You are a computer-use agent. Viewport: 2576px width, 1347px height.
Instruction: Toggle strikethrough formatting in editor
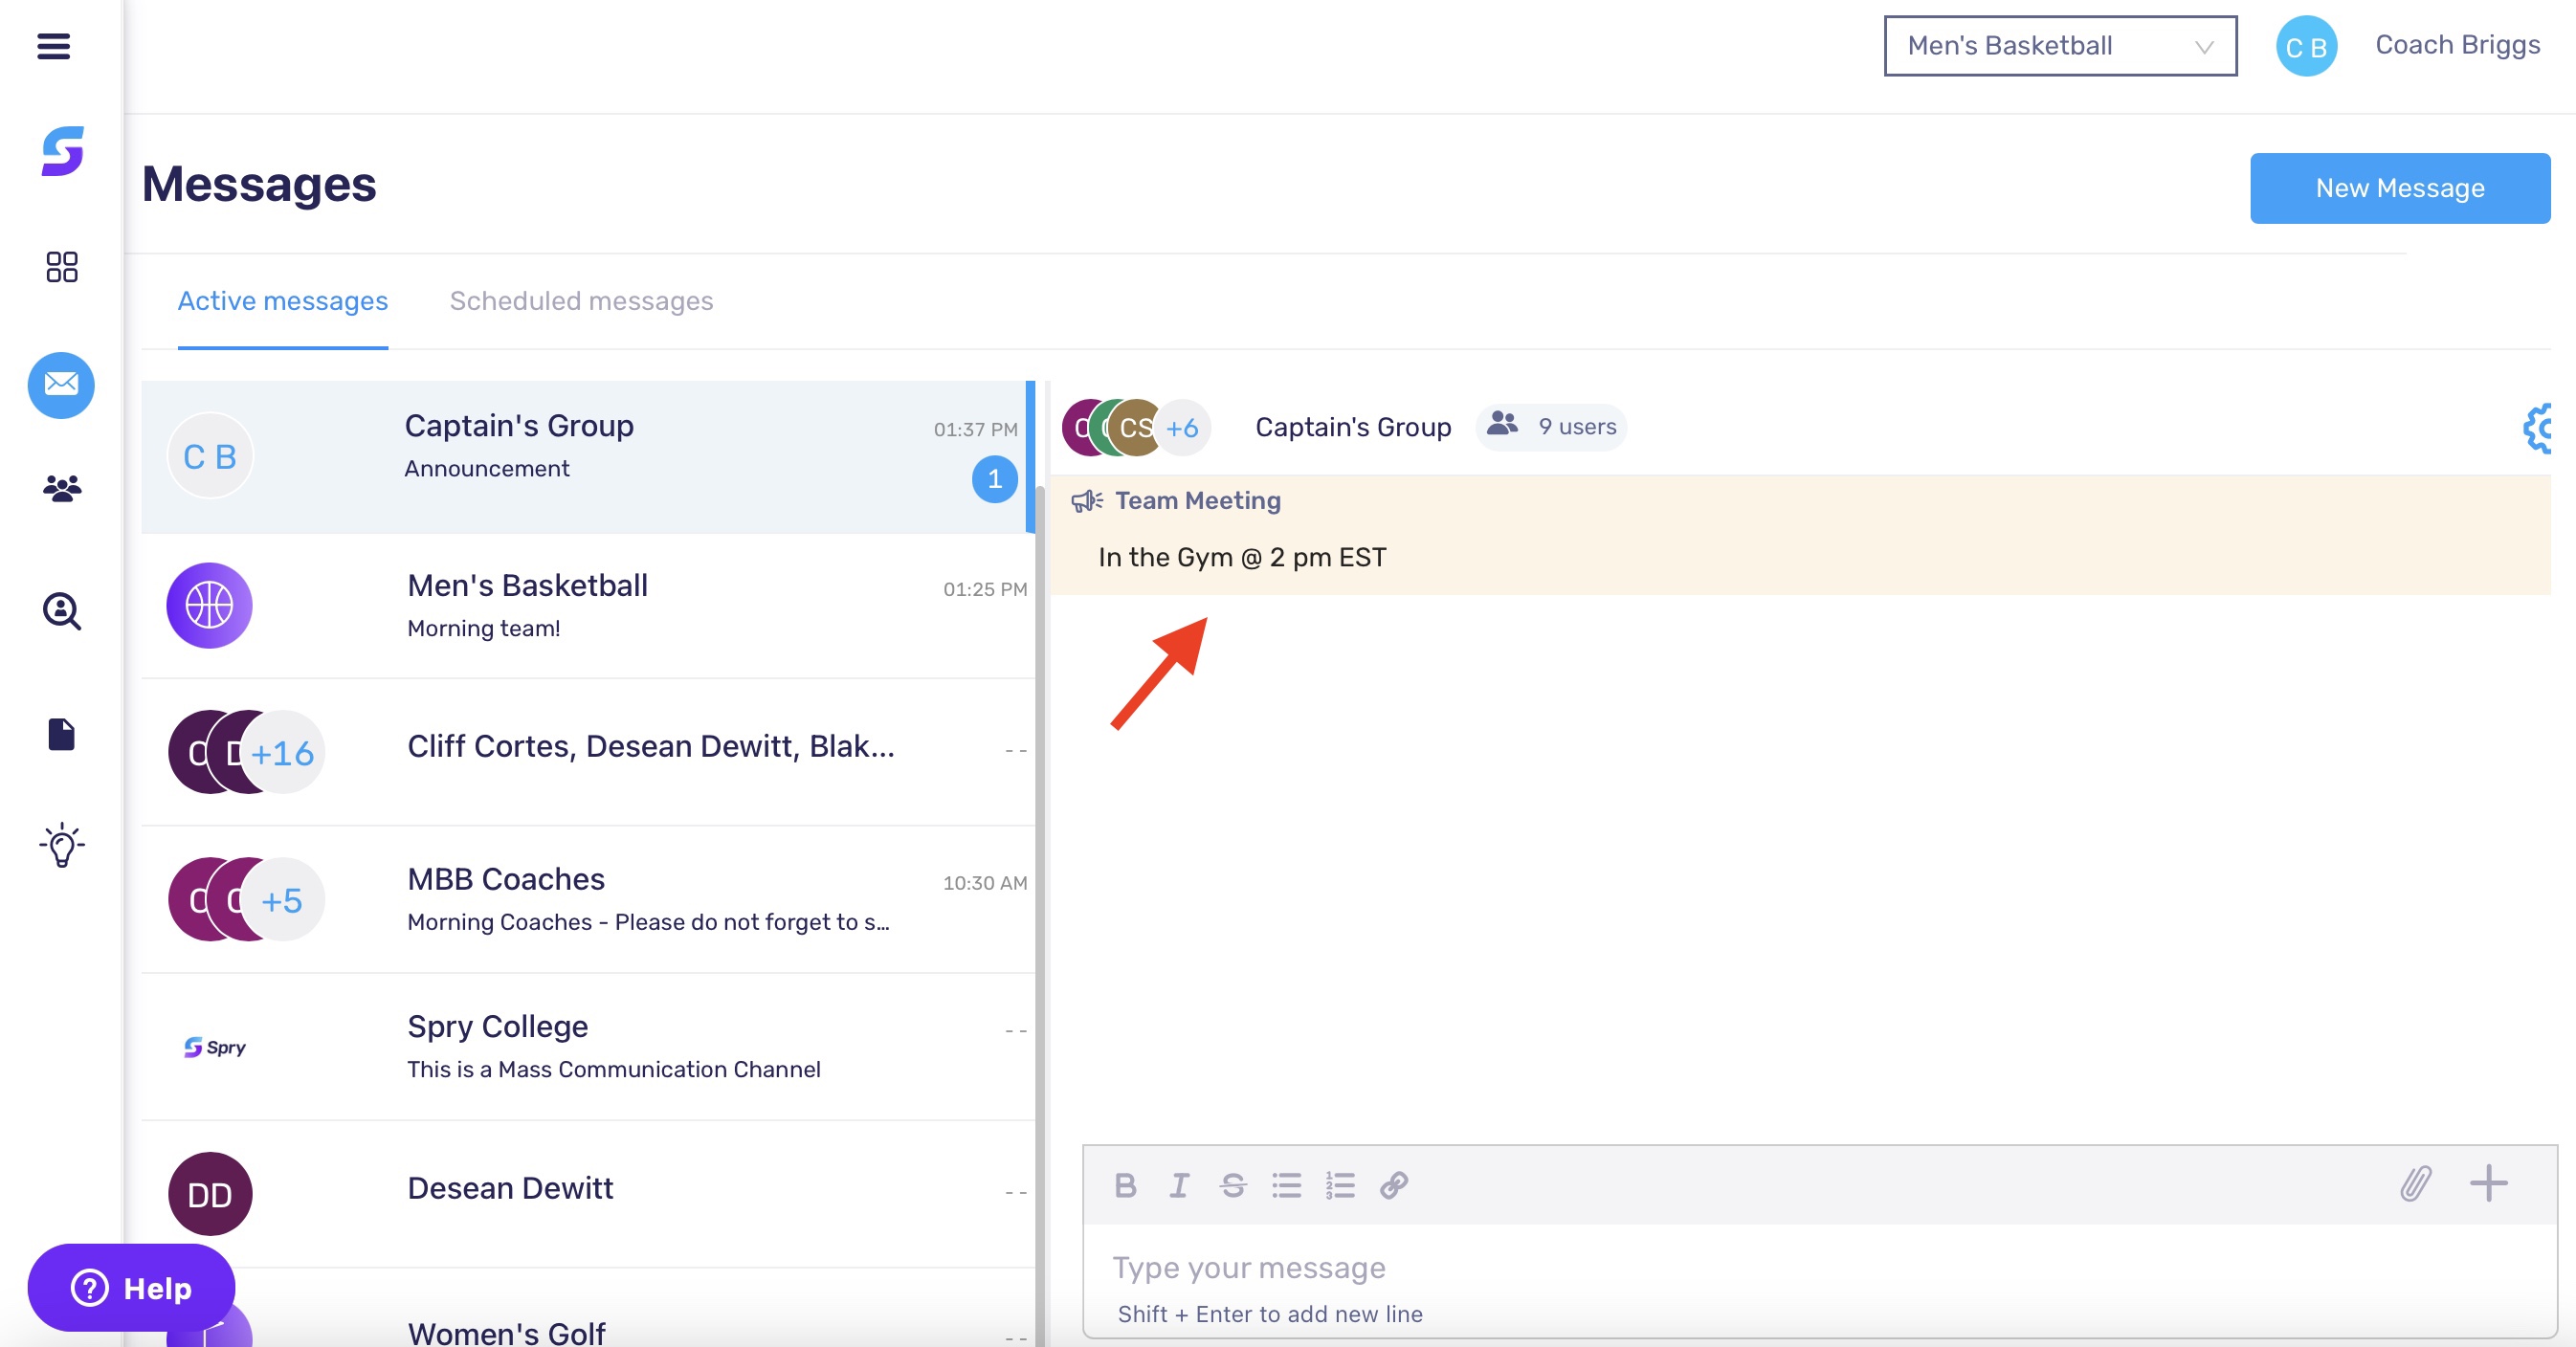[1233, 1185]
